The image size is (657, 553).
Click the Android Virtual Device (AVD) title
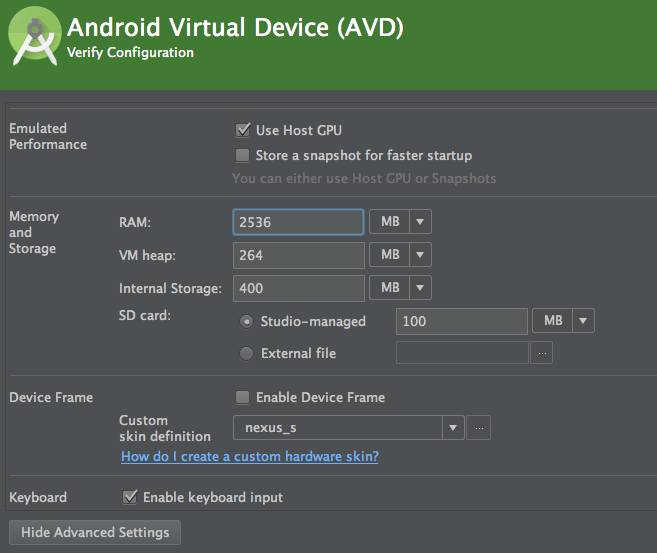coord(235,28)
